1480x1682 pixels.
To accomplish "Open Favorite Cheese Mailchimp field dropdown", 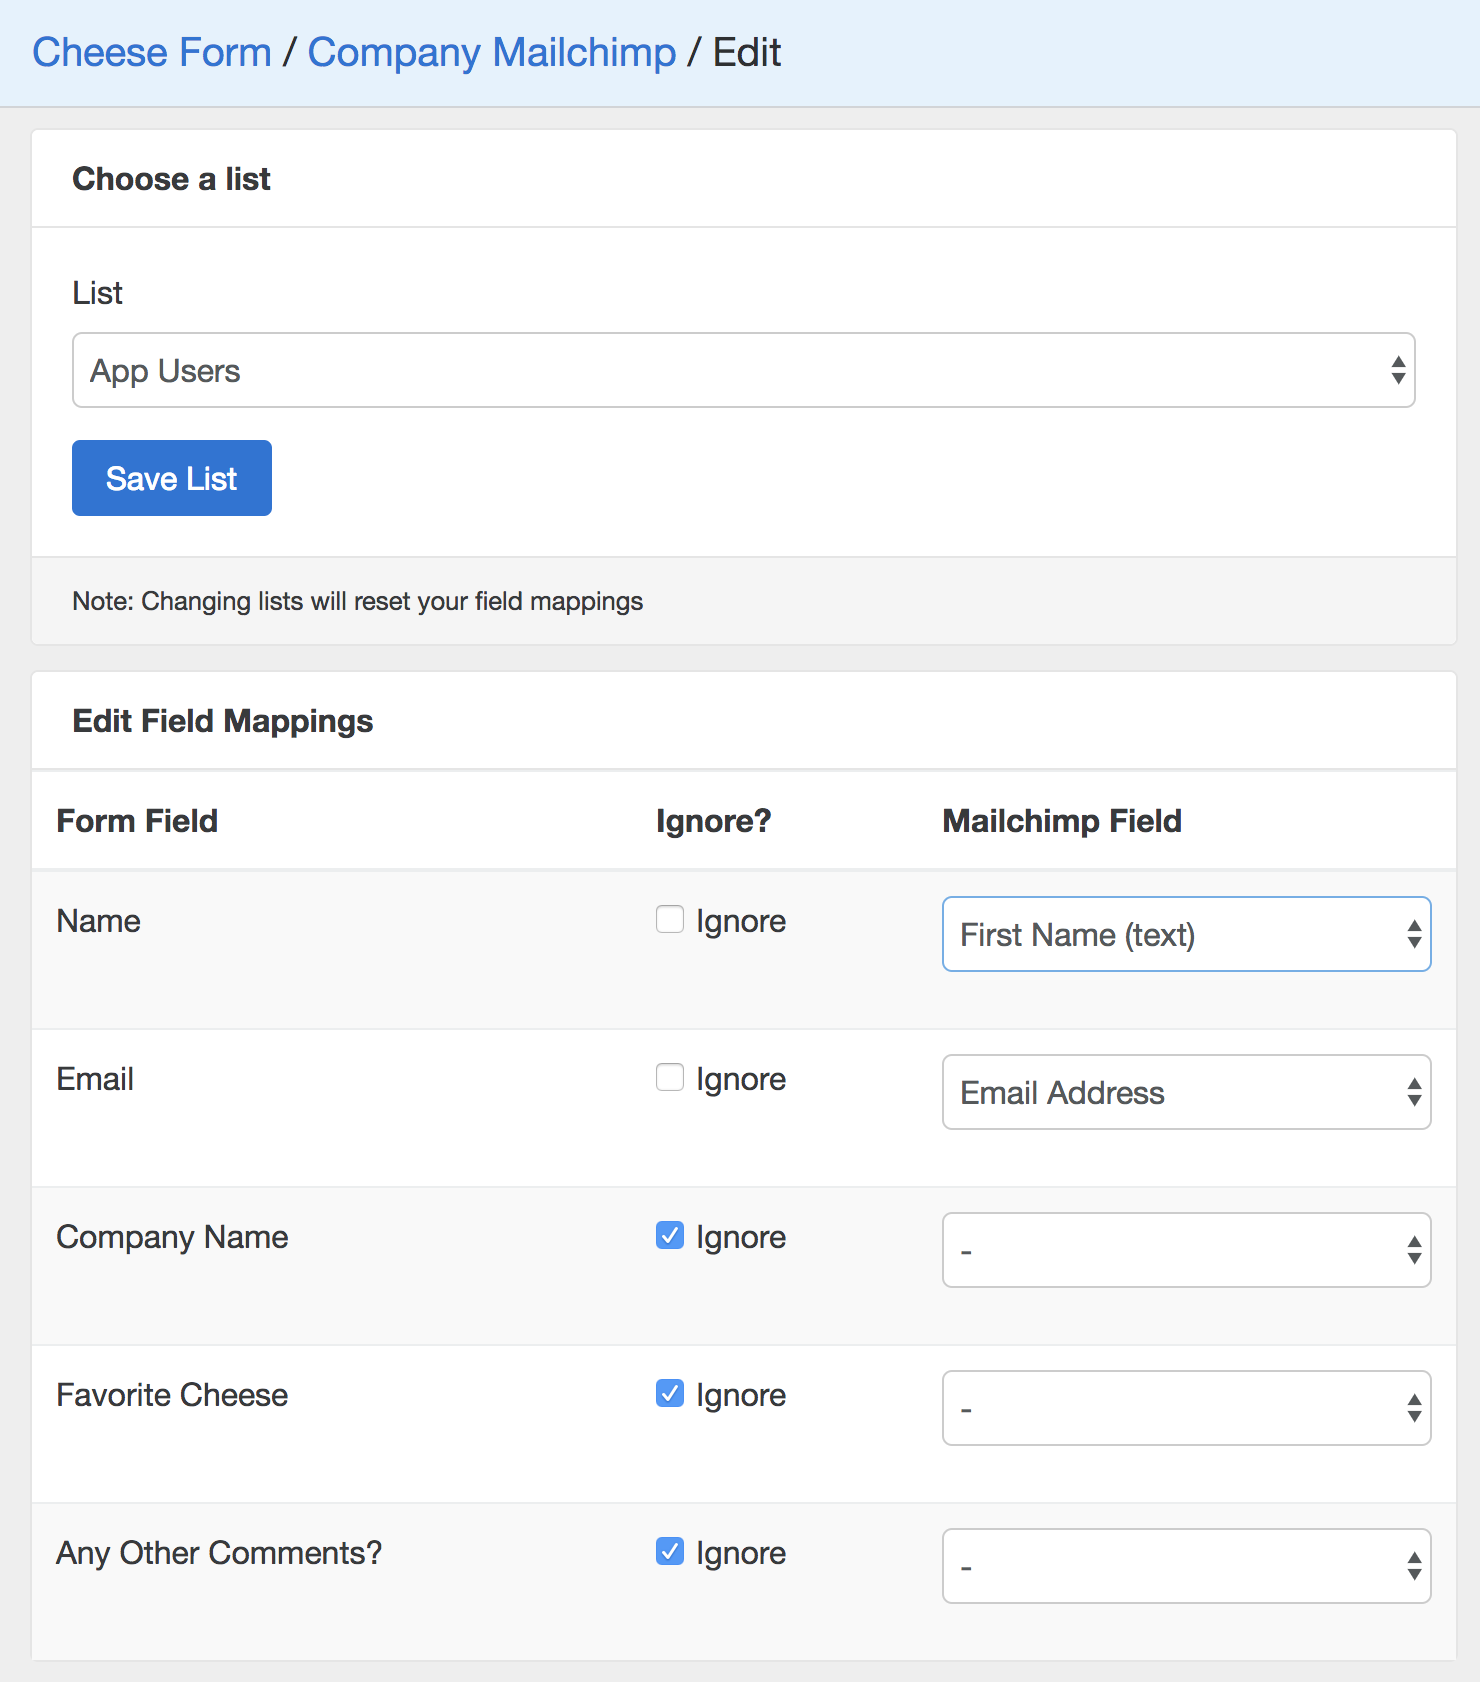I will [1186, 1408].
